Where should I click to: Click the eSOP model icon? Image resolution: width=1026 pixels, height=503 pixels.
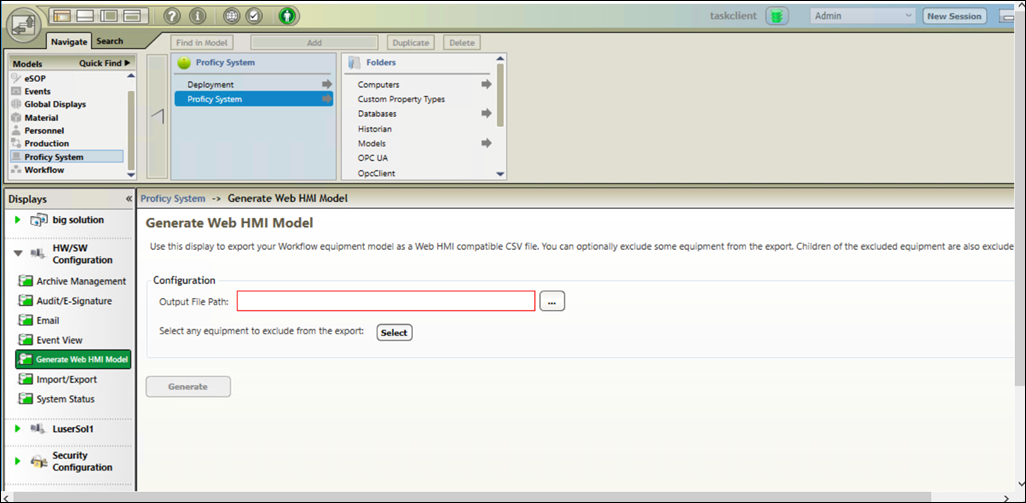point(16,78)
